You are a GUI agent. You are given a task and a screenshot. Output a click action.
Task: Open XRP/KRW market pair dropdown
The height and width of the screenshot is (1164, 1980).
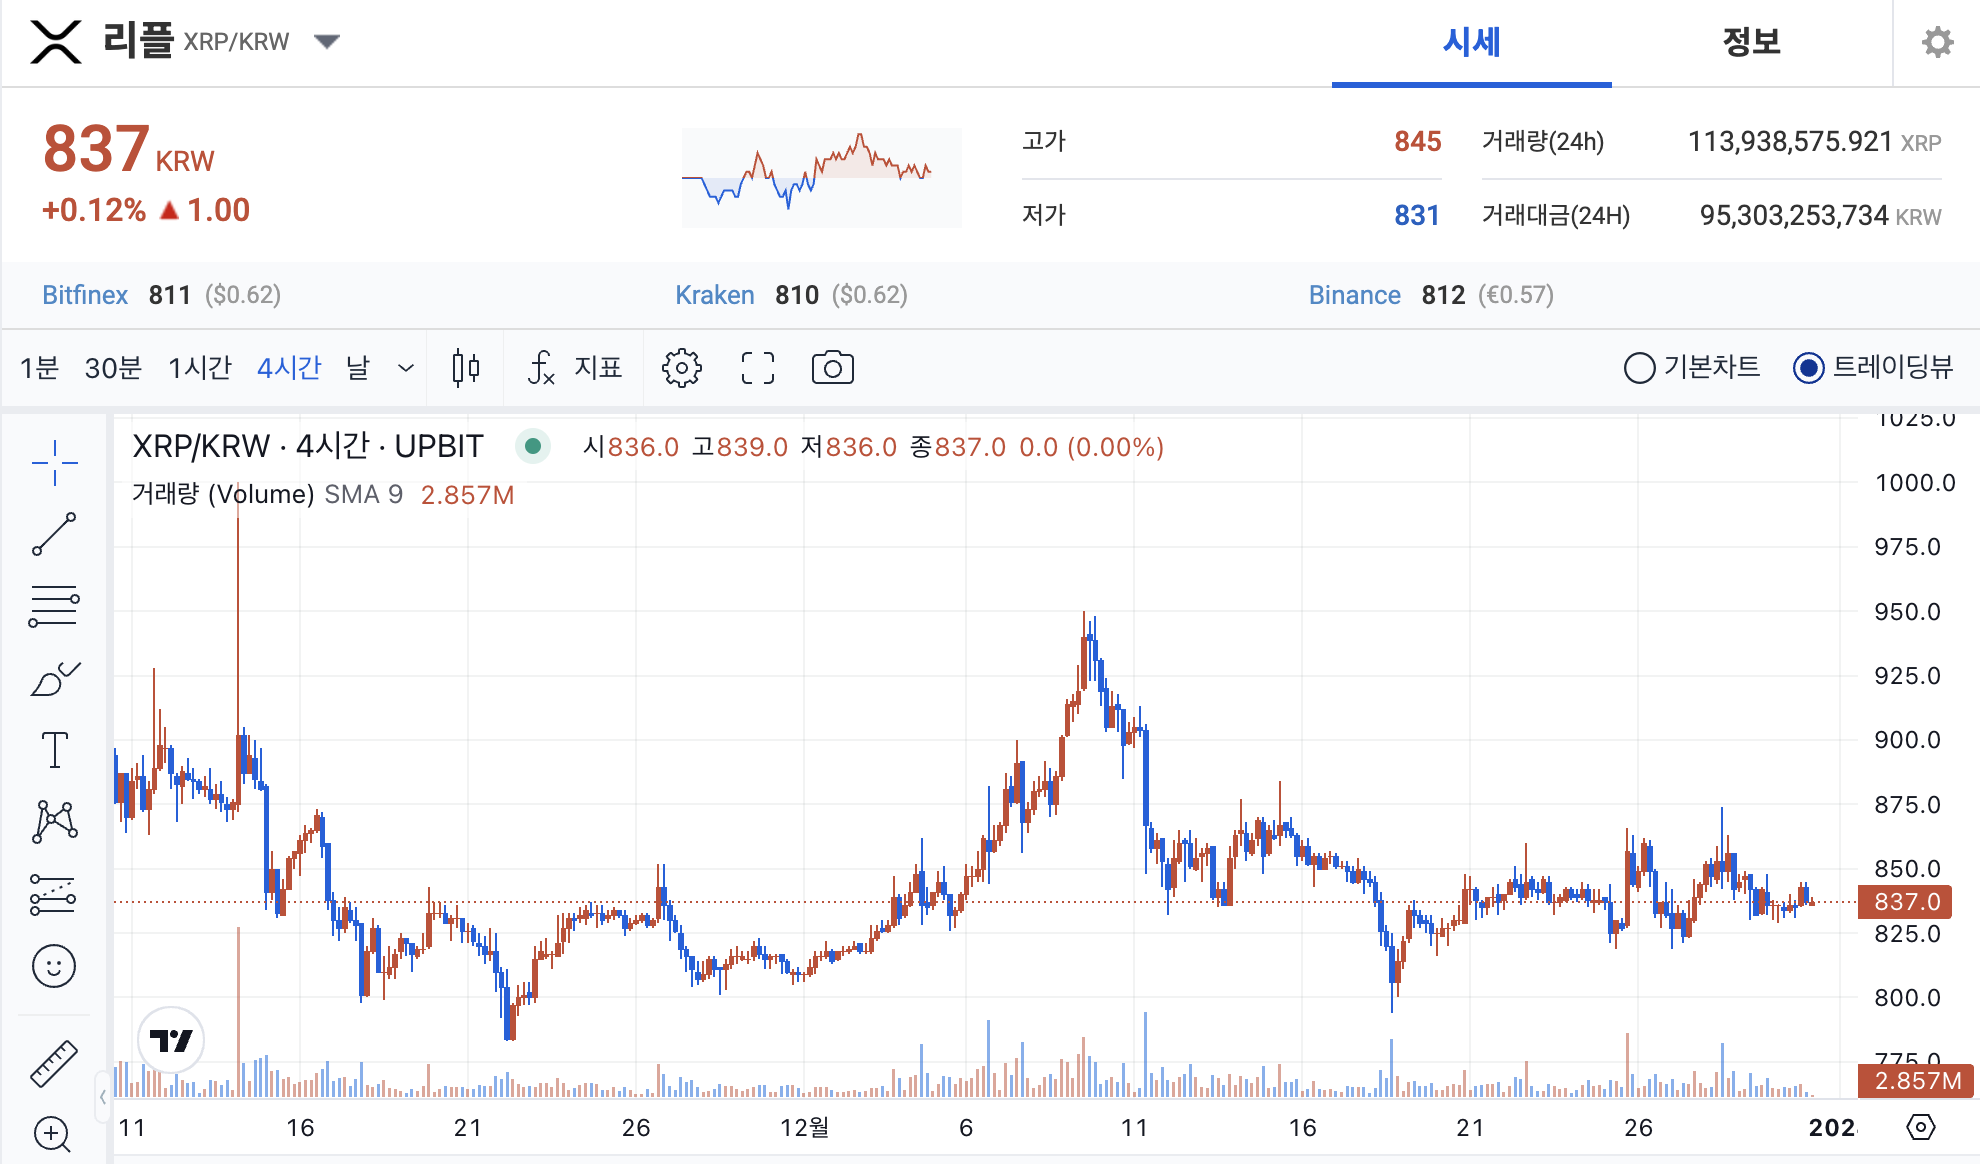pyautogui.click(x=326, y=42)
